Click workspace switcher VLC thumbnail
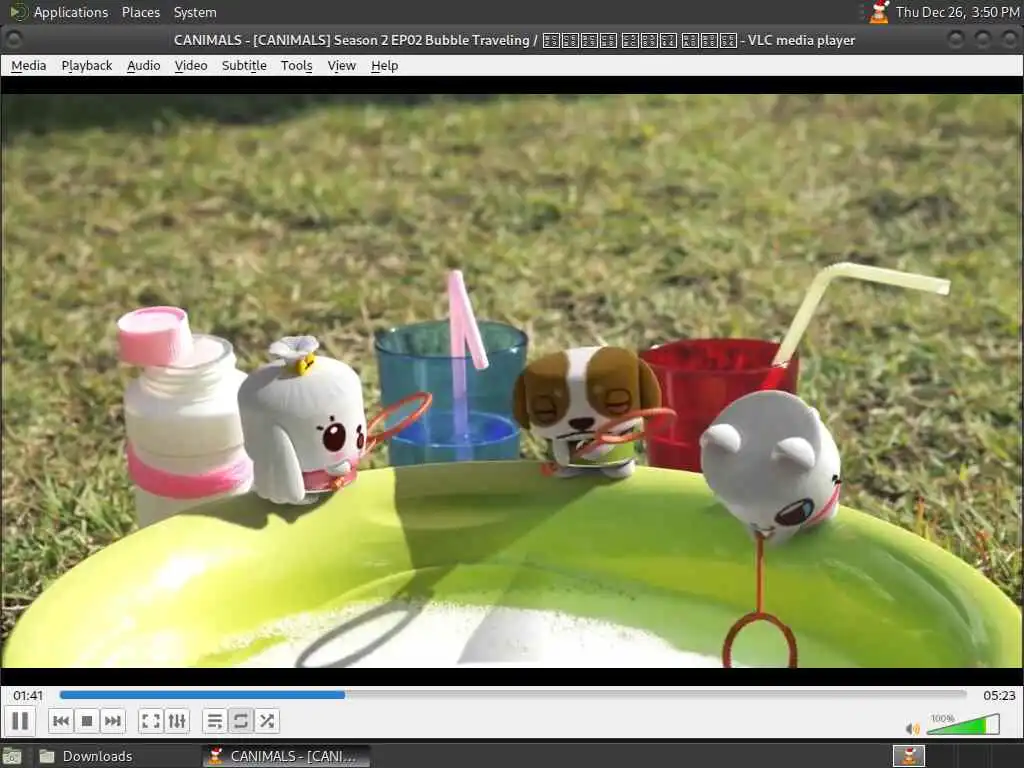The image size is (1024, 768). tap(909, 756)
